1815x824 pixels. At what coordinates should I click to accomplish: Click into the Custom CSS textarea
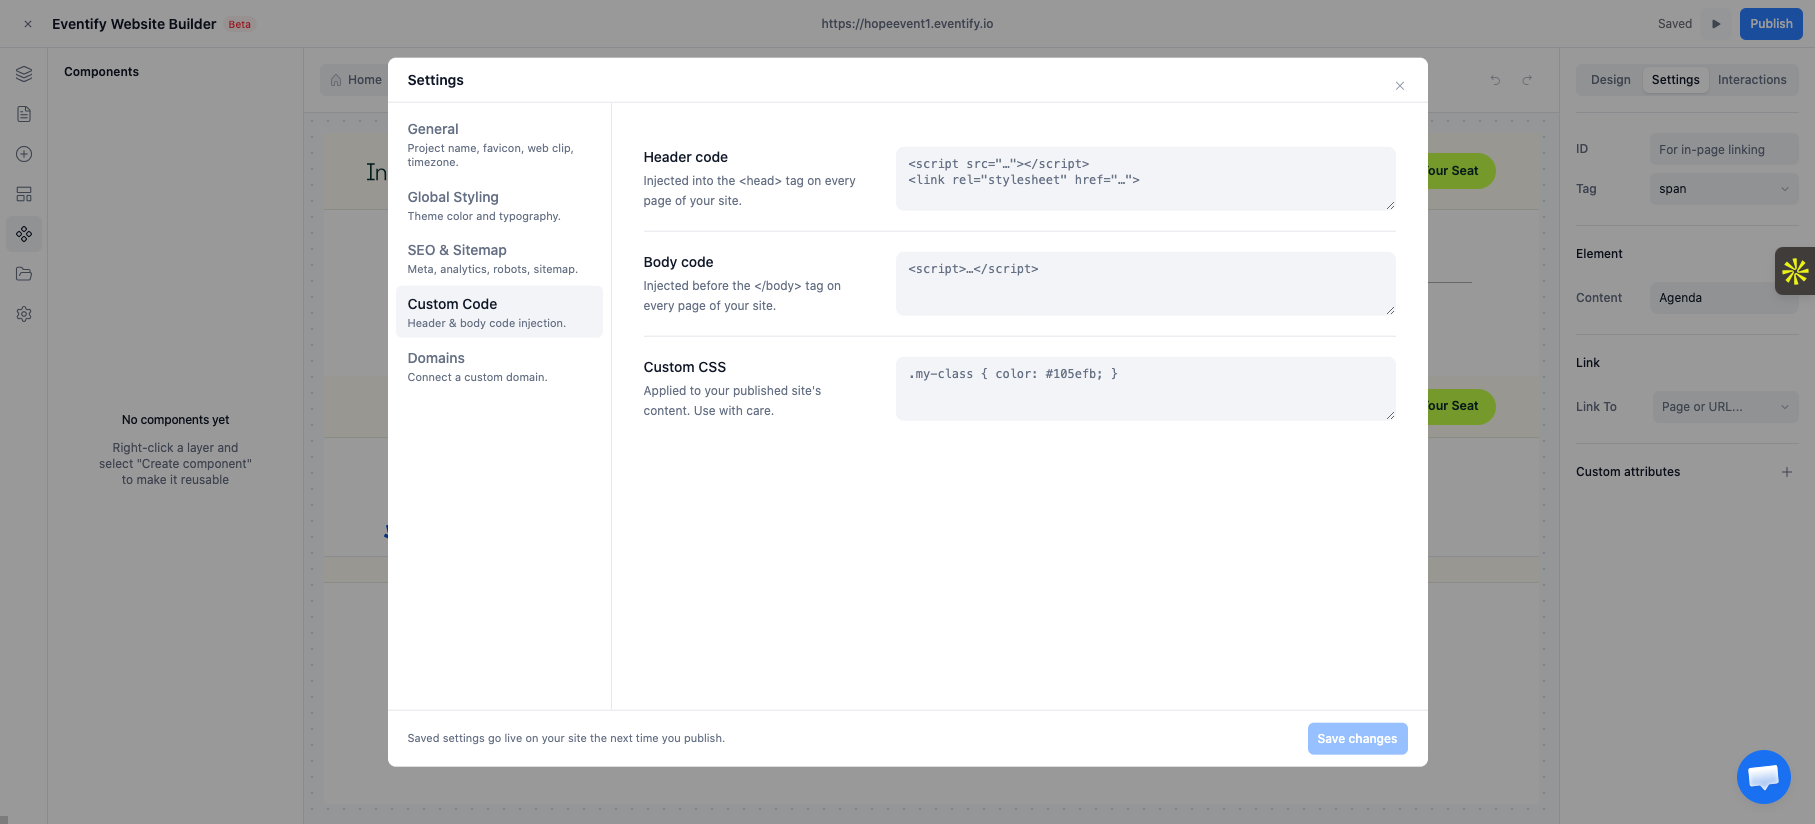(x=1145, y=389)
